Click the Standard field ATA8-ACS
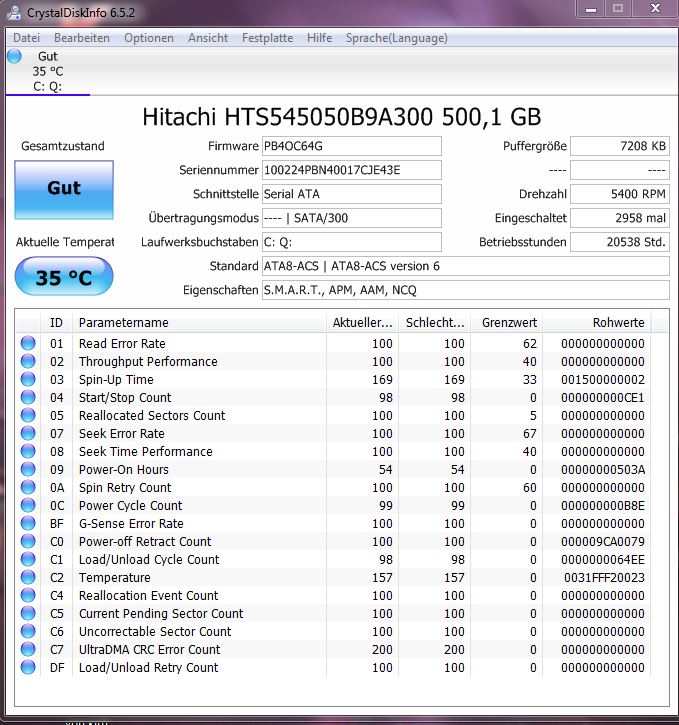The height and width of the screenshot is (725, 679). (466, 266)
